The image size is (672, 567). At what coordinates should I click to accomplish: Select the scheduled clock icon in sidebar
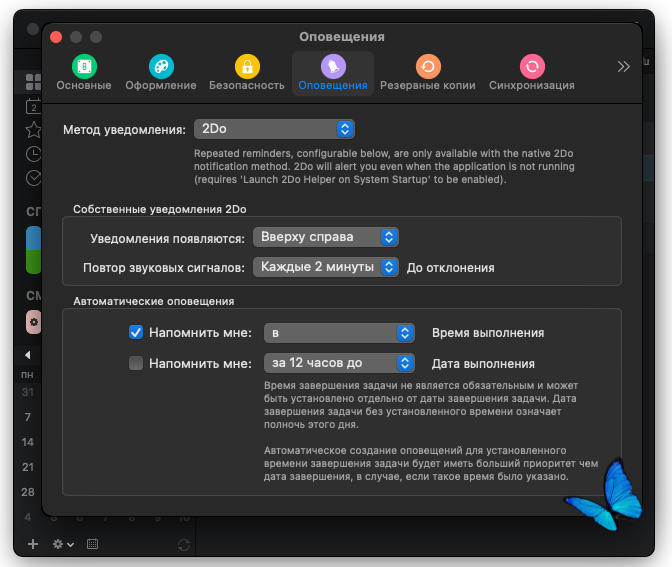(34, 154)
